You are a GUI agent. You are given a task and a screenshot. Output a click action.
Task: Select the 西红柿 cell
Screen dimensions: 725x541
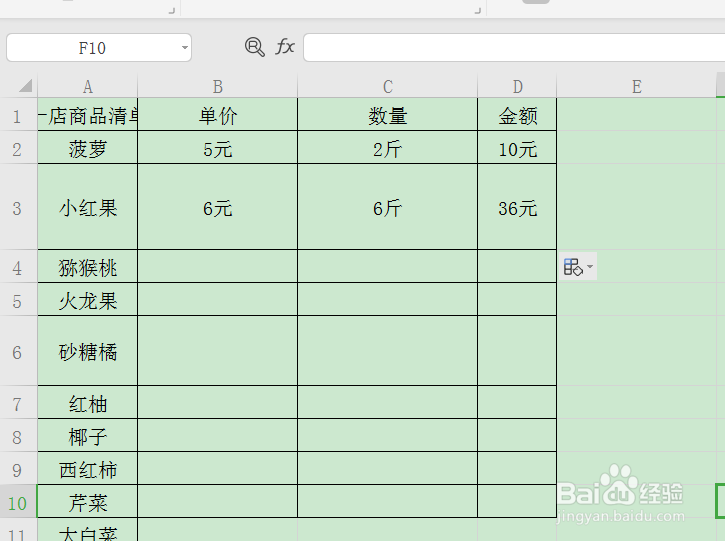[x=87, y=468]
